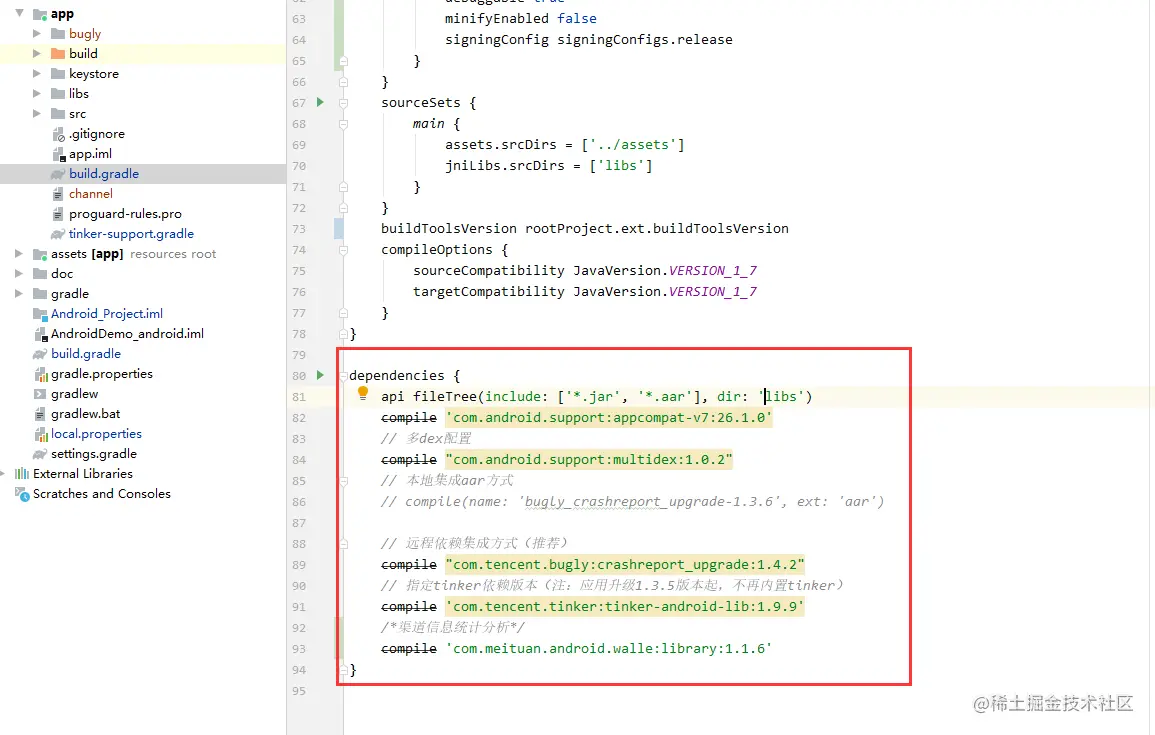Click "com.tencent.bugly:crashreport_upgrade:1.4.2" string
This screenshot has height=735, width=1155.
click(625, 565)
